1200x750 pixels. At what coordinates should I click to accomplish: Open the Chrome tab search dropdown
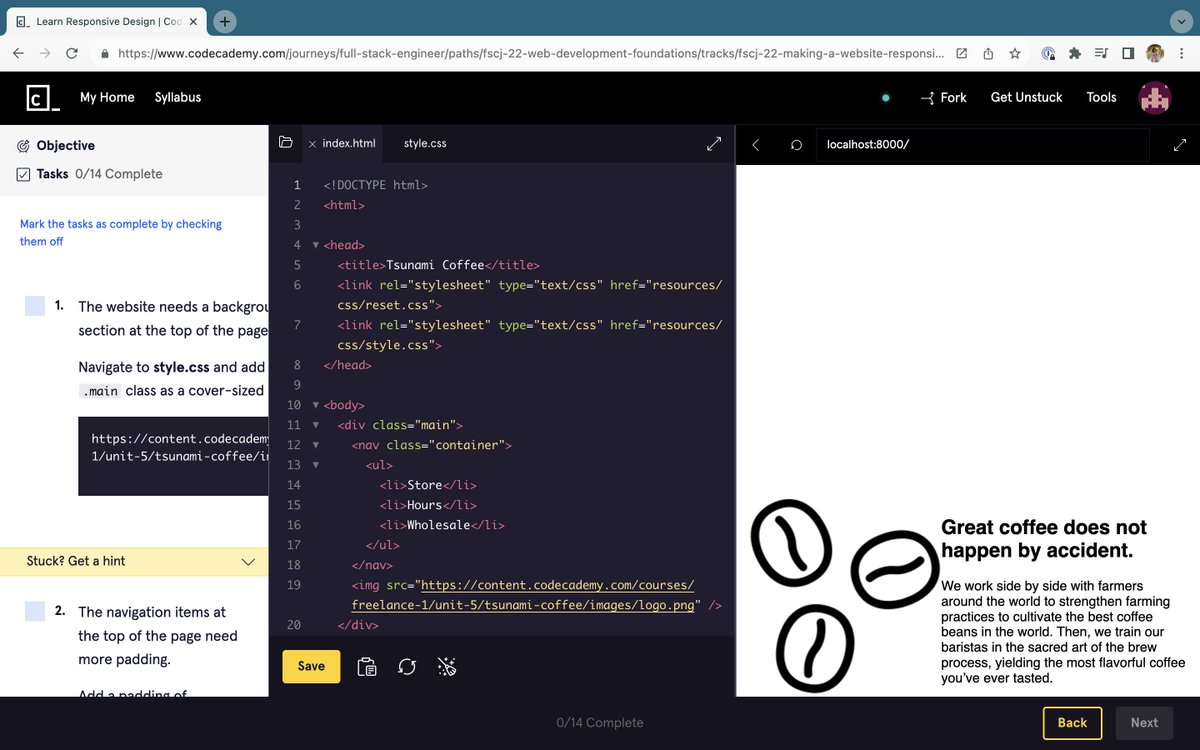coord(1180,20)
